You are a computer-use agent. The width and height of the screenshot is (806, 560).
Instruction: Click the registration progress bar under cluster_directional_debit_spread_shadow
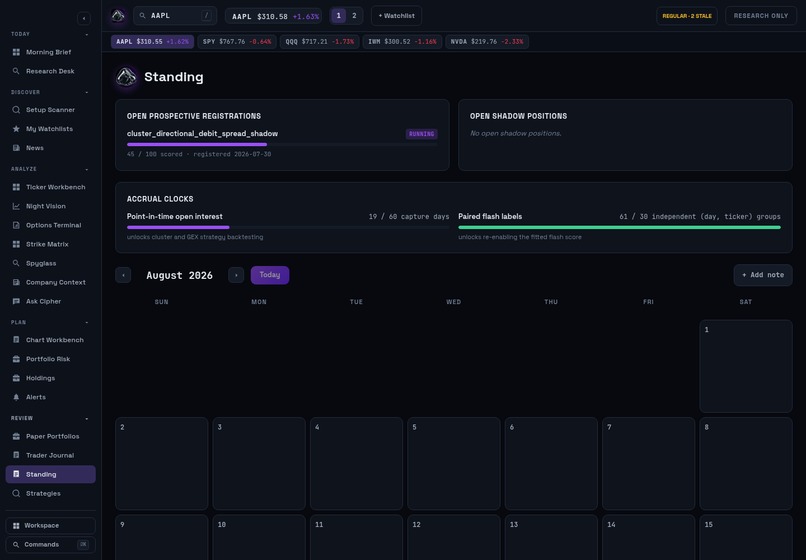(282, 144)
